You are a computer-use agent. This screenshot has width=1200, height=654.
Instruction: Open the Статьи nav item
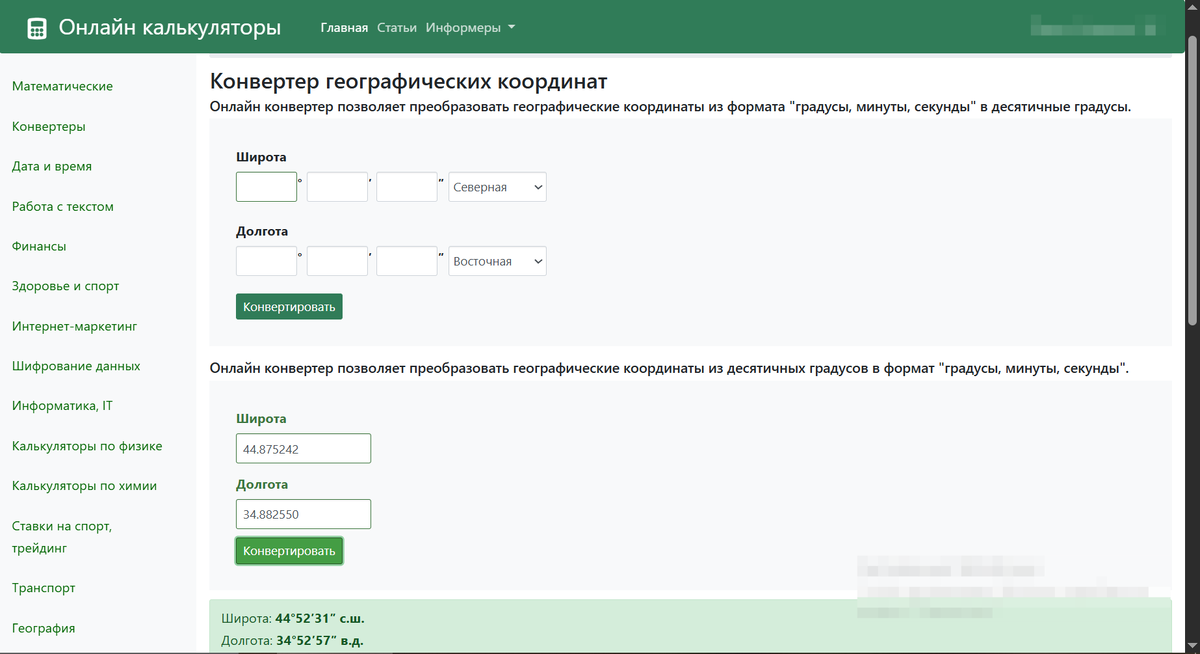[x=397, y=28]
